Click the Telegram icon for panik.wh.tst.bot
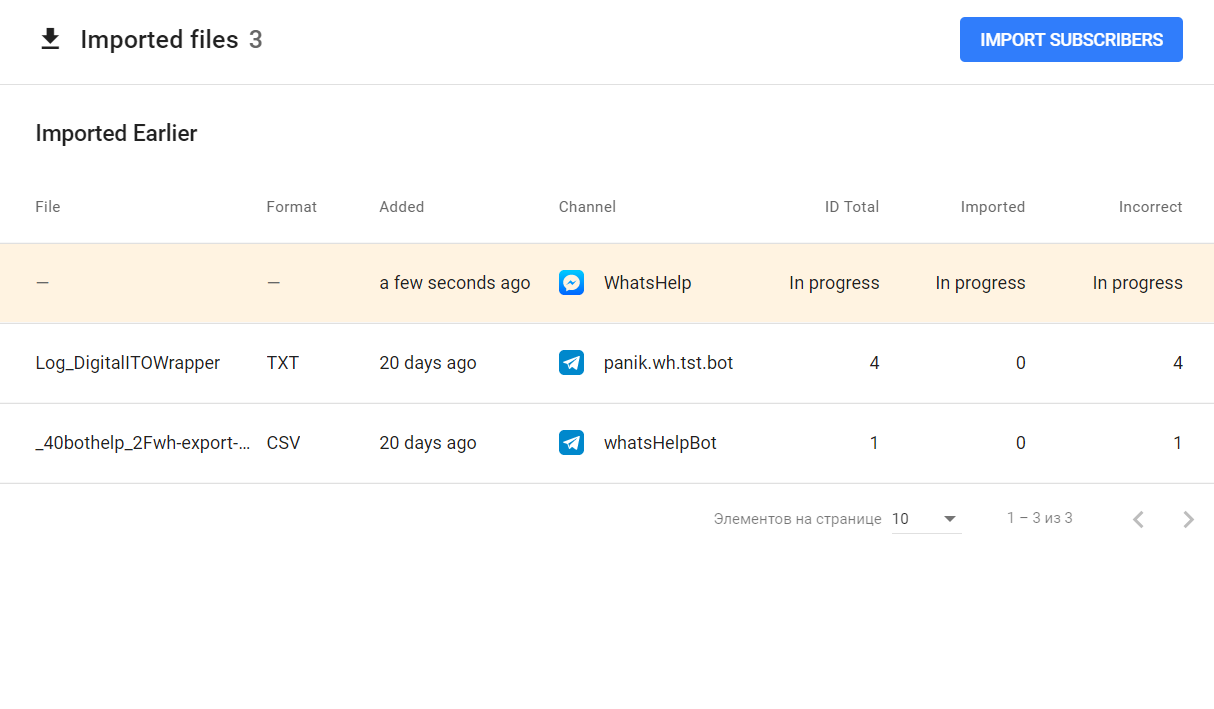Image resolution: width=1214 pixels, height=709 pixels. pyautogui.click(x=571, y=363)
